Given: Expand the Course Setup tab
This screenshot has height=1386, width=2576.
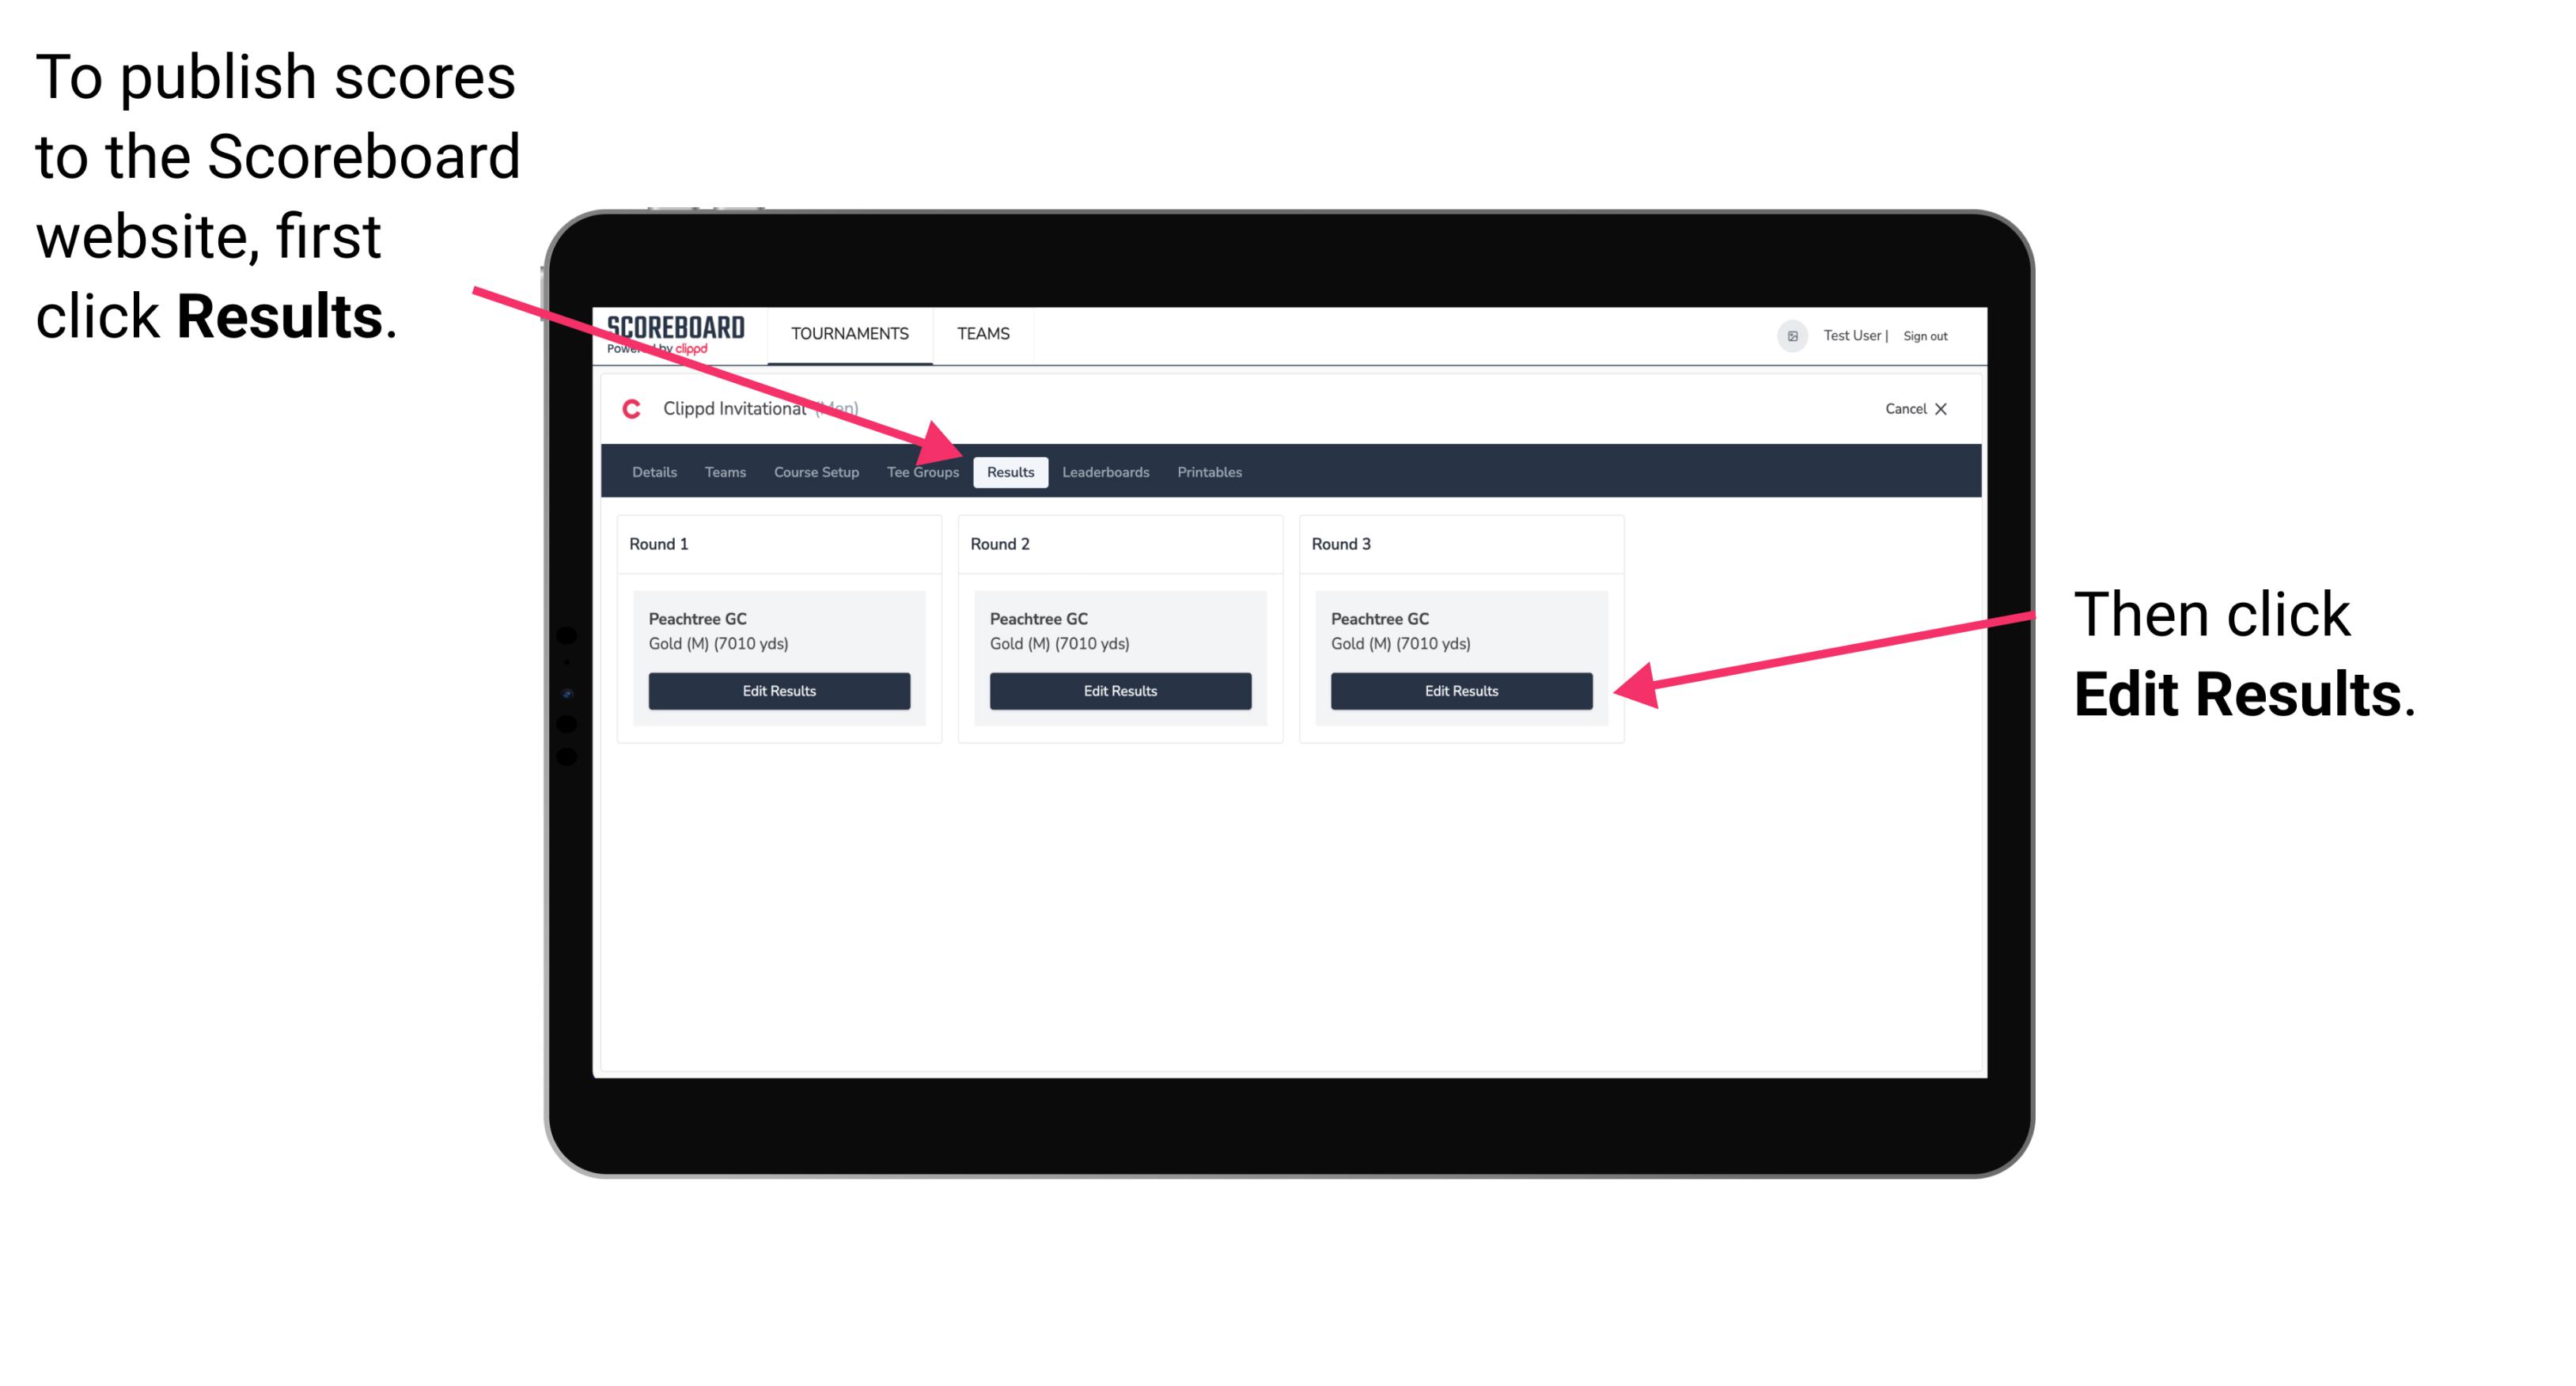Looking at the screenshot, I should (814, 471).
